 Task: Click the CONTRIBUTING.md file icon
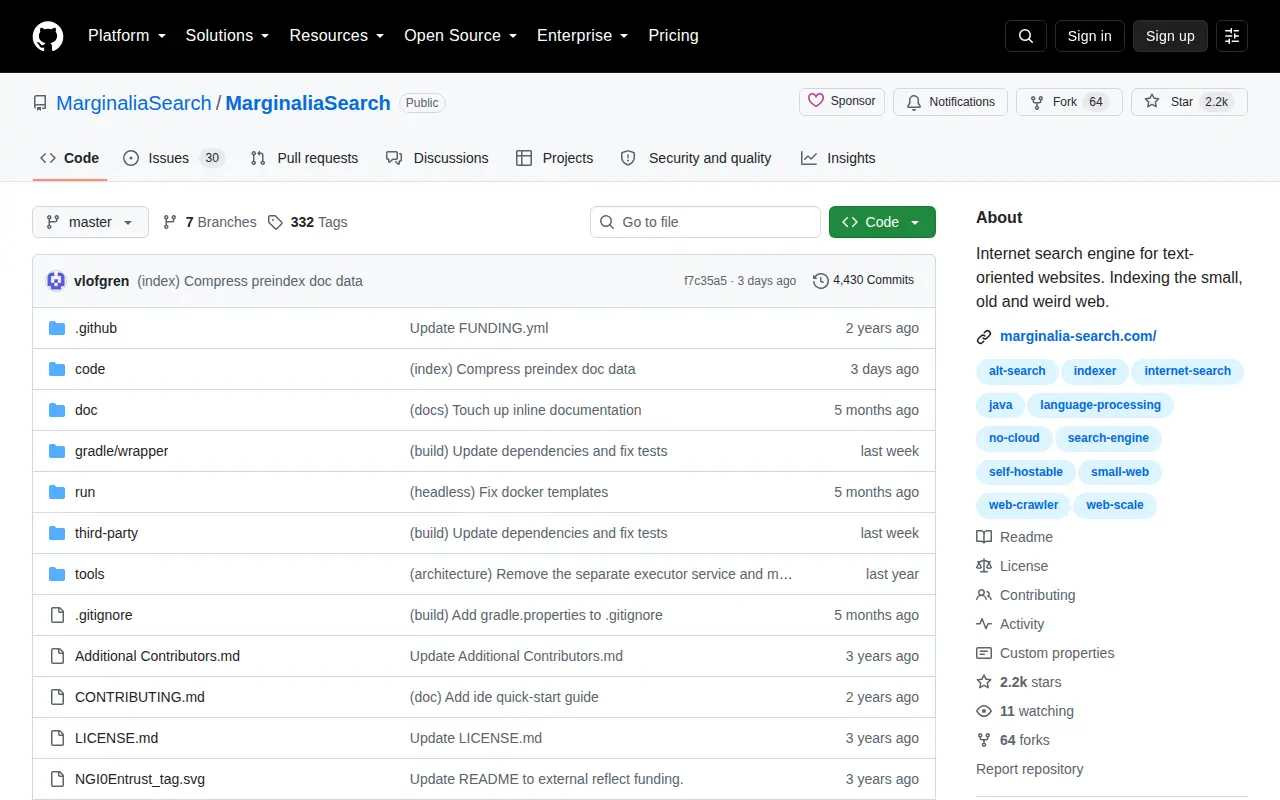[x=57, y=697]
